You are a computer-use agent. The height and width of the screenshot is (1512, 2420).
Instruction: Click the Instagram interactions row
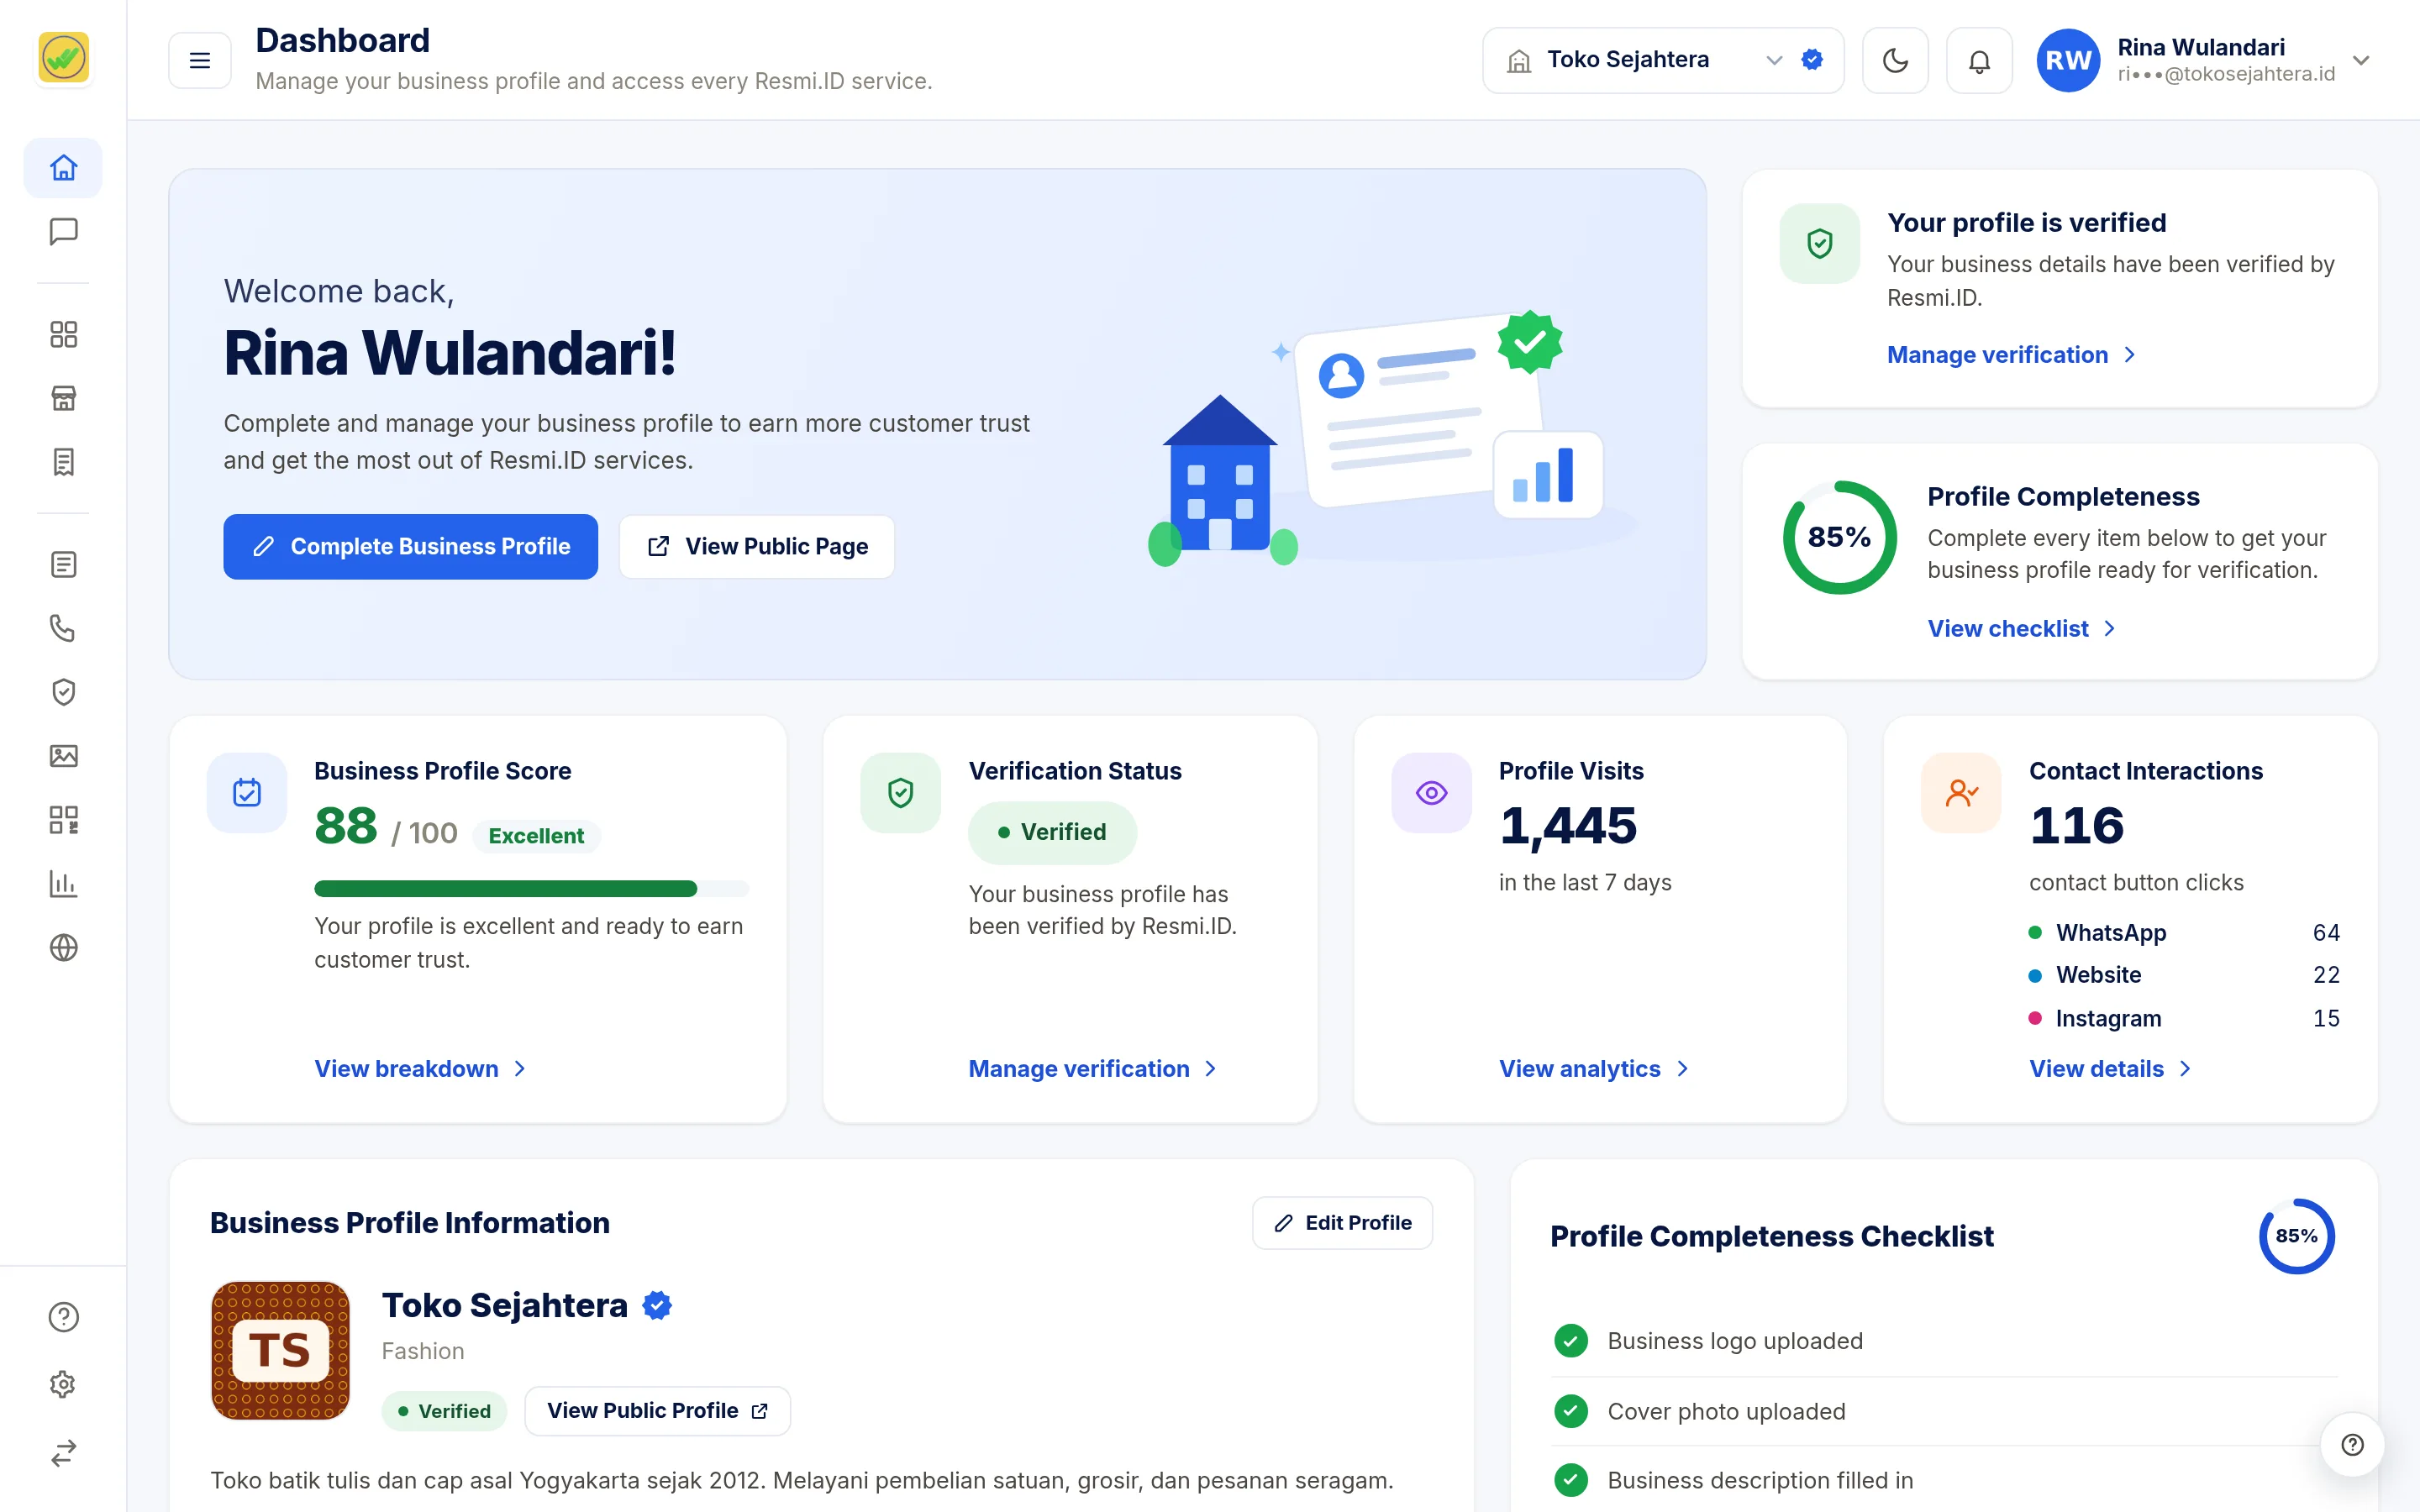pyautogui.click(x=2184, y=1018)
